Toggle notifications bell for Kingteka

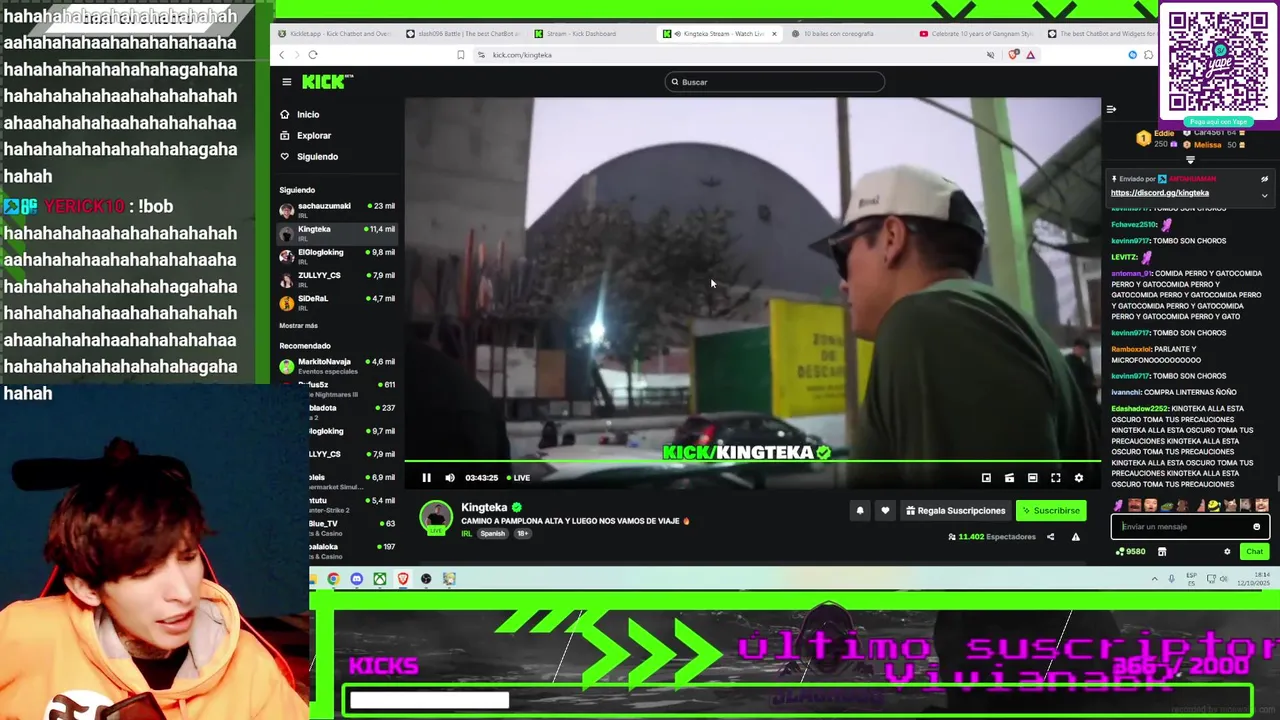(860, 511)
